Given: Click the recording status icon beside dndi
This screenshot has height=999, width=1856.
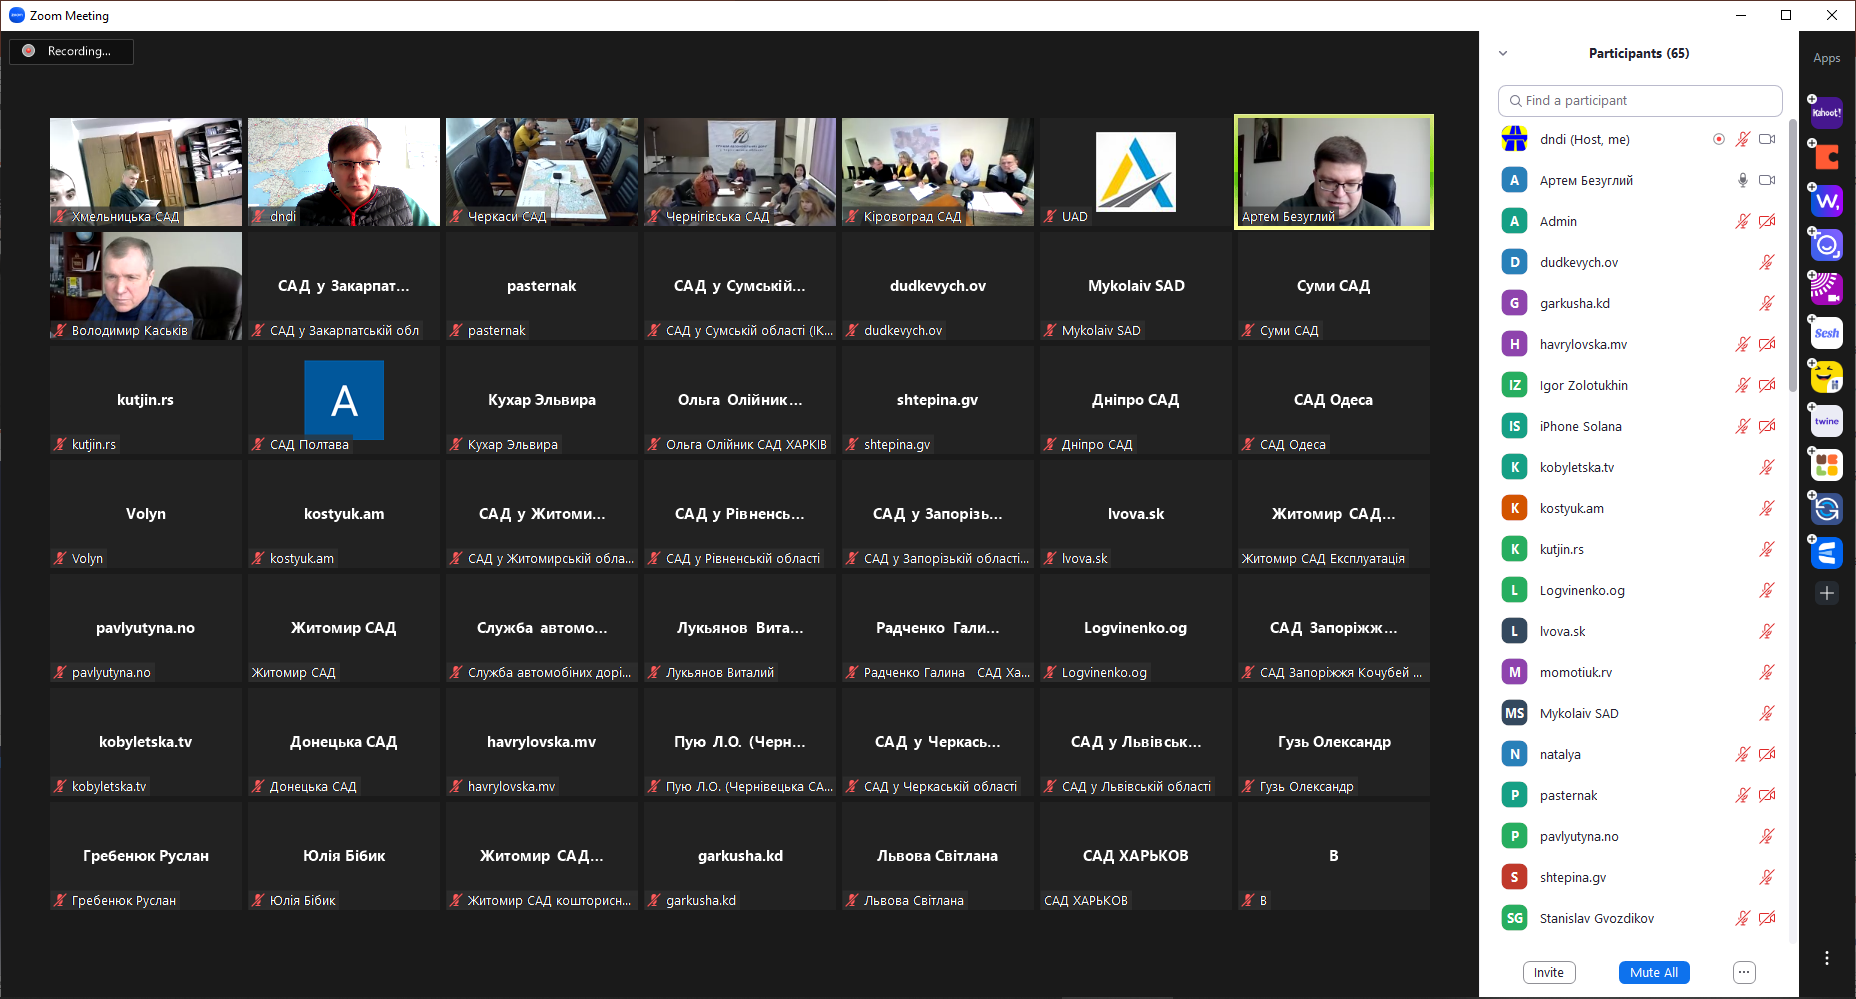Looking at the screenshot, I should pyautogui.click(x=1719, y=139).
